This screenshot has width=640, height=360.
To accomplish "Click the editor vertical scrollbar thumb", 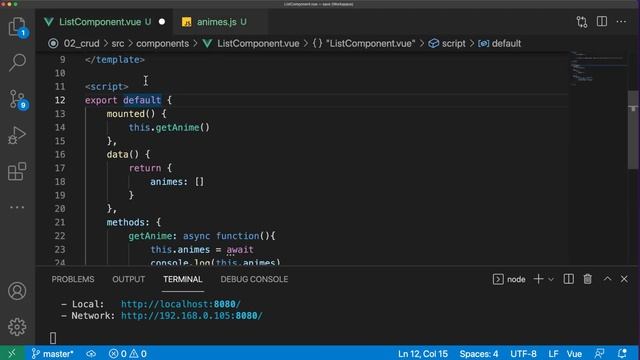I will point(633,129).
